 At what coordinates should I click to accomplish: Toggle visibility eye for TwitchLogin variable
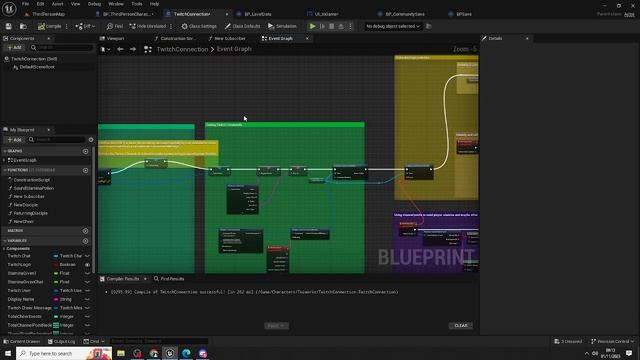pyautogui.click(x=87, y=264)
